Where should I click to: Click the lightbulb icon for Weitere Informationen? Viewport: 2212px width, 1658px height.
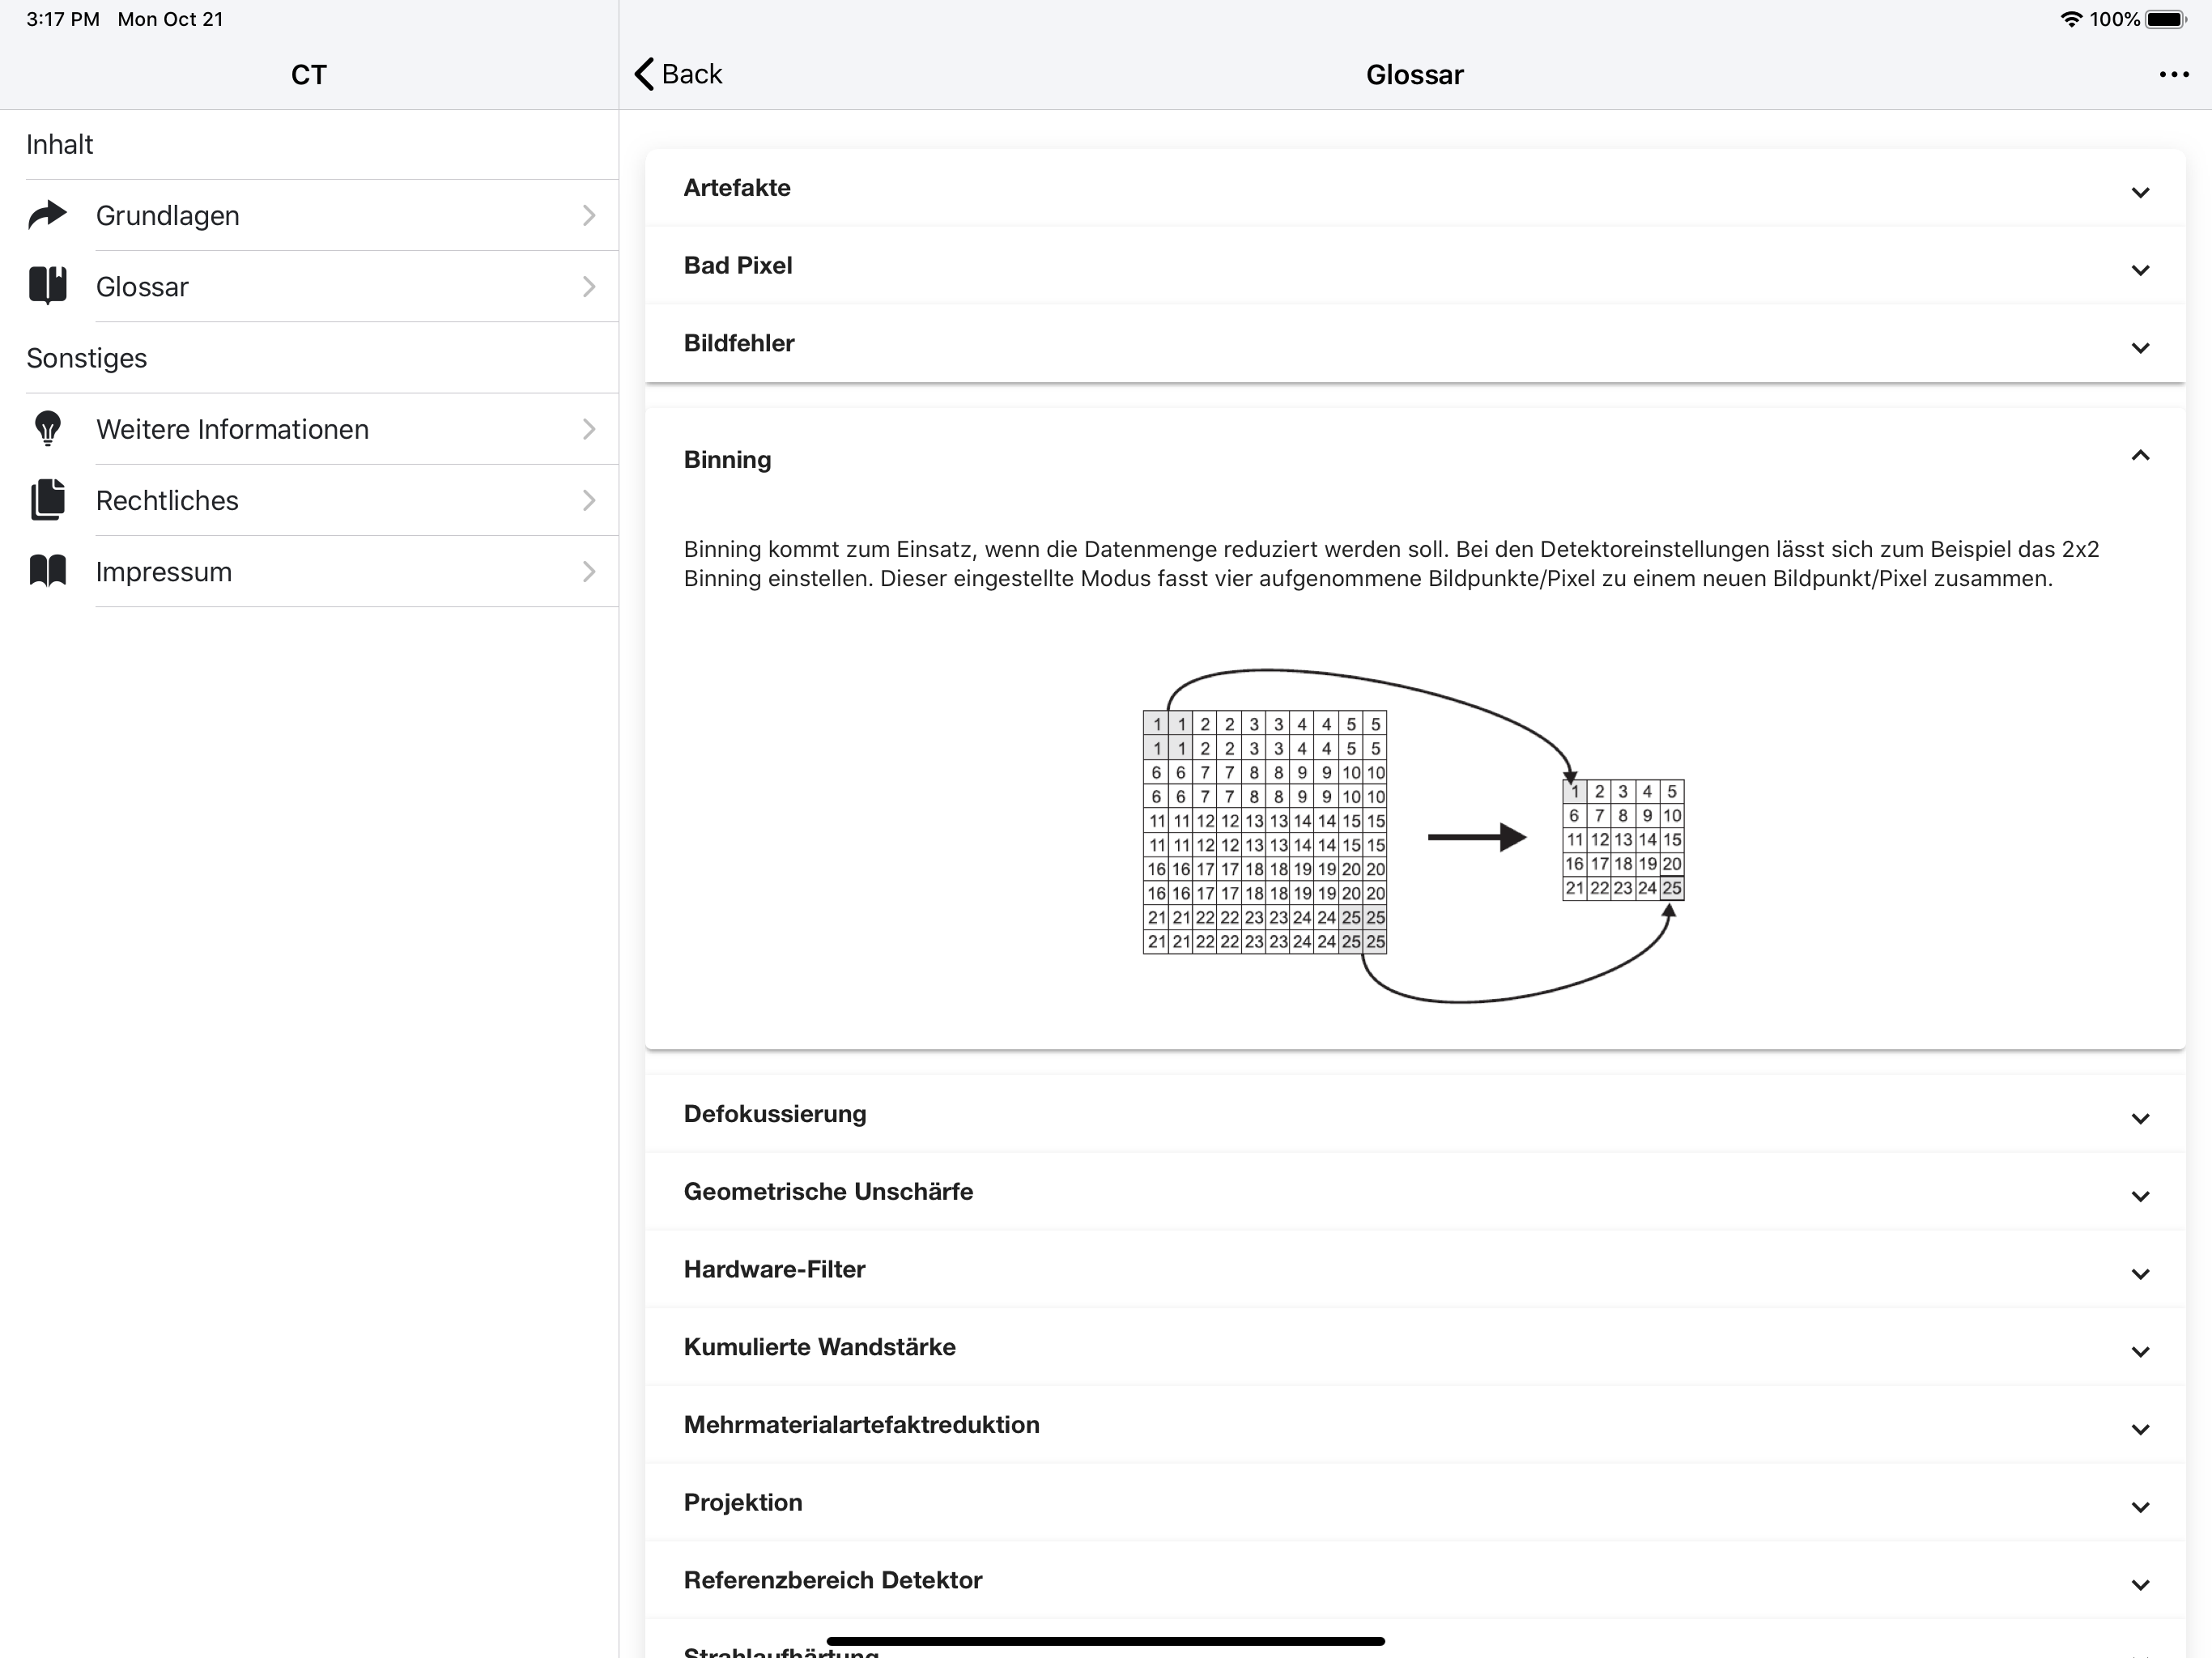coord(47,428)
